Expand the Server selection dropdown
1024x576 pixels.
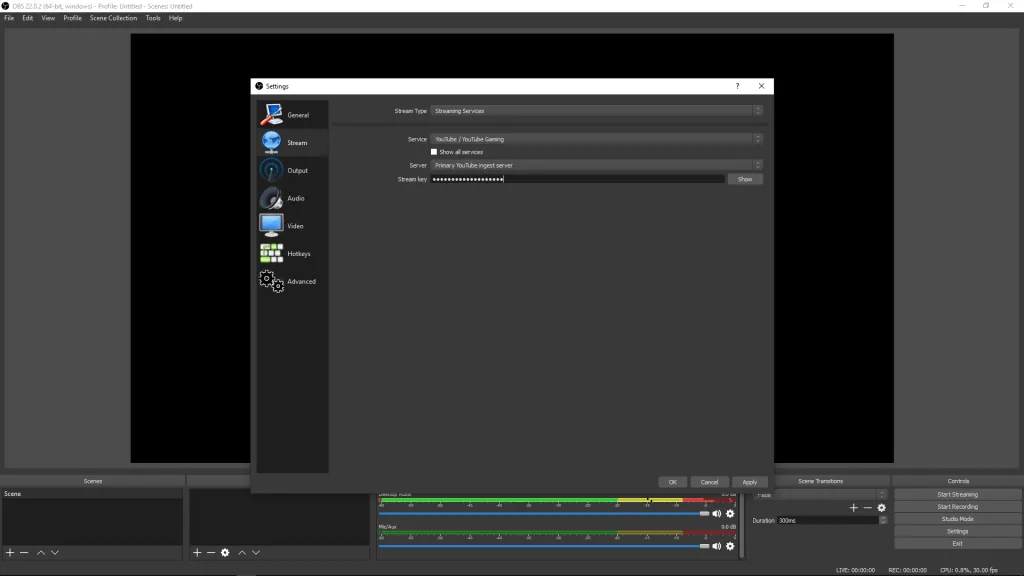(x=595, y=164)
